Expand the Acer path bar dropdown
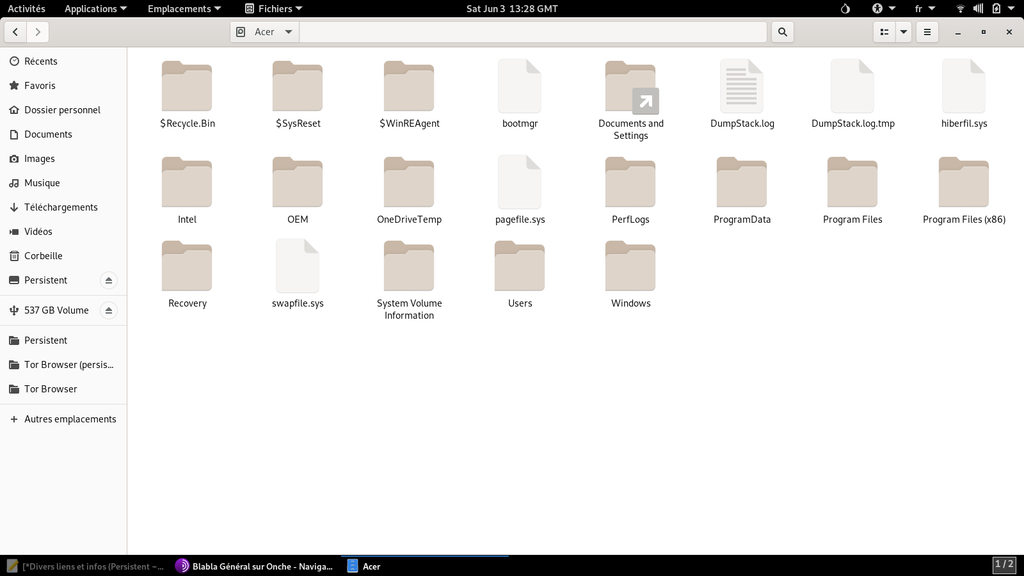This screenshot has width=1024, height=576. [289, 32]
